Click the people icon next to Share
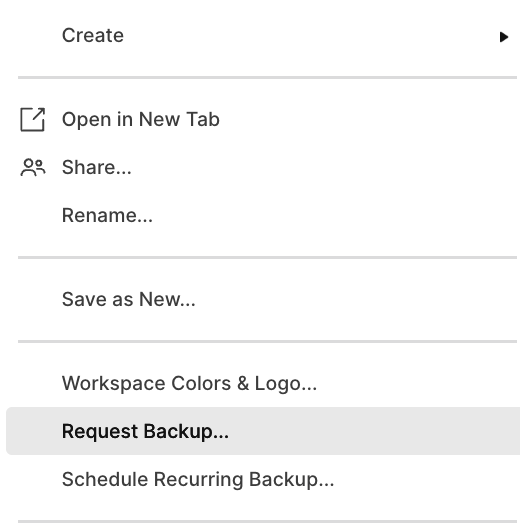Screen dimensions: 520x528 (x=33, y=167)
